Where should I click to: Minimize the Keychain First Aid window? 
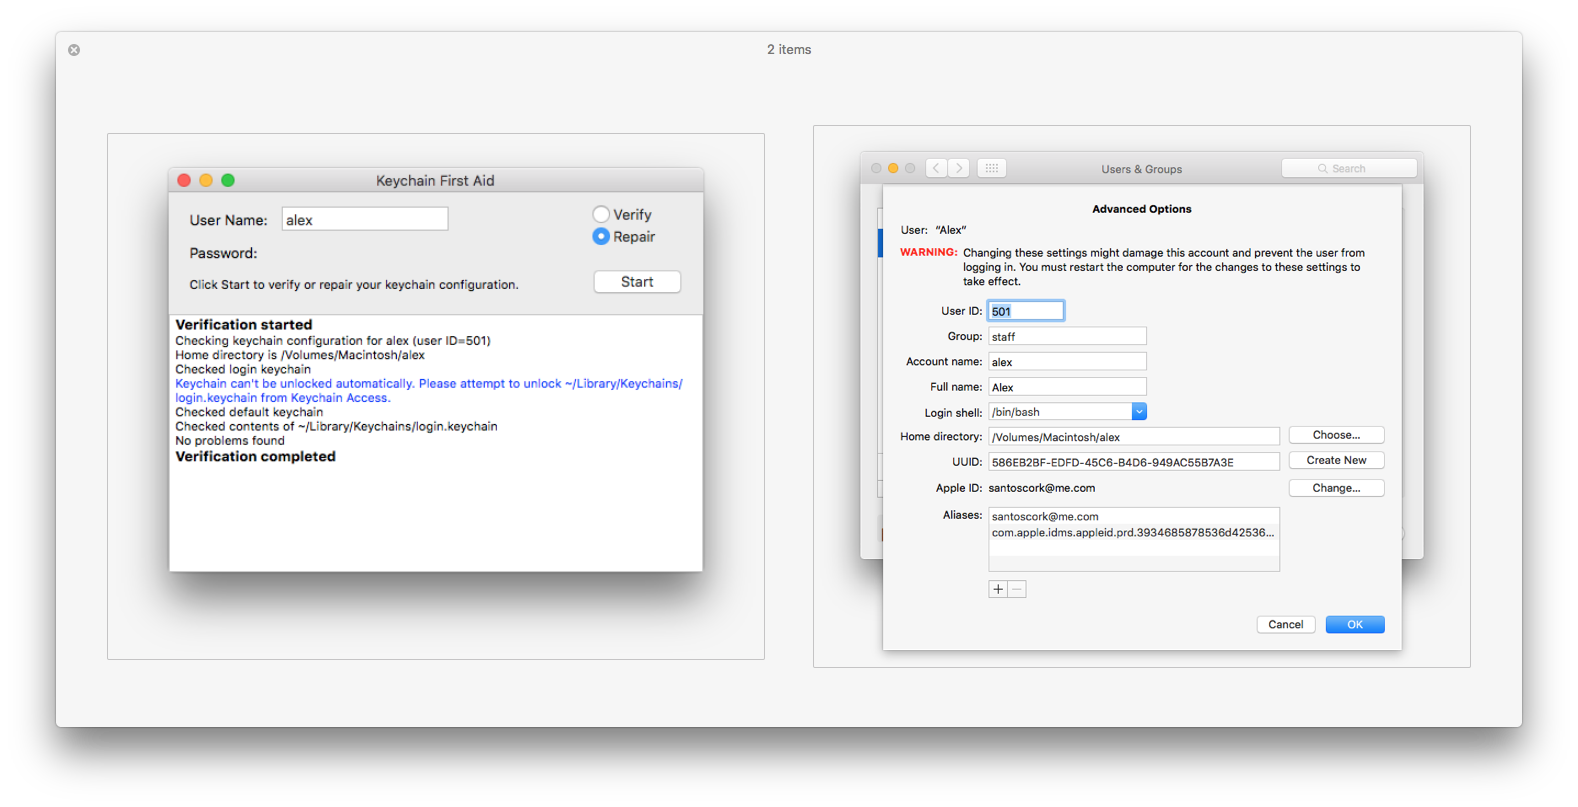[206, 180]
